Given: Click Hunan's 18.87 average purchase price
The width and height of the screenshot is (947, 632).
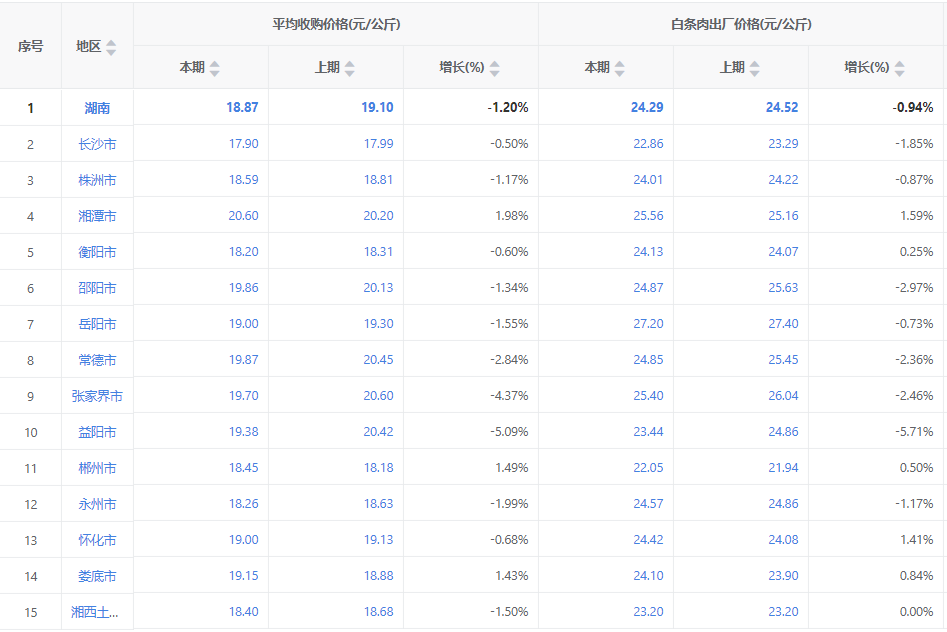Looking at the screenshot, I should [x=242, y=108].
